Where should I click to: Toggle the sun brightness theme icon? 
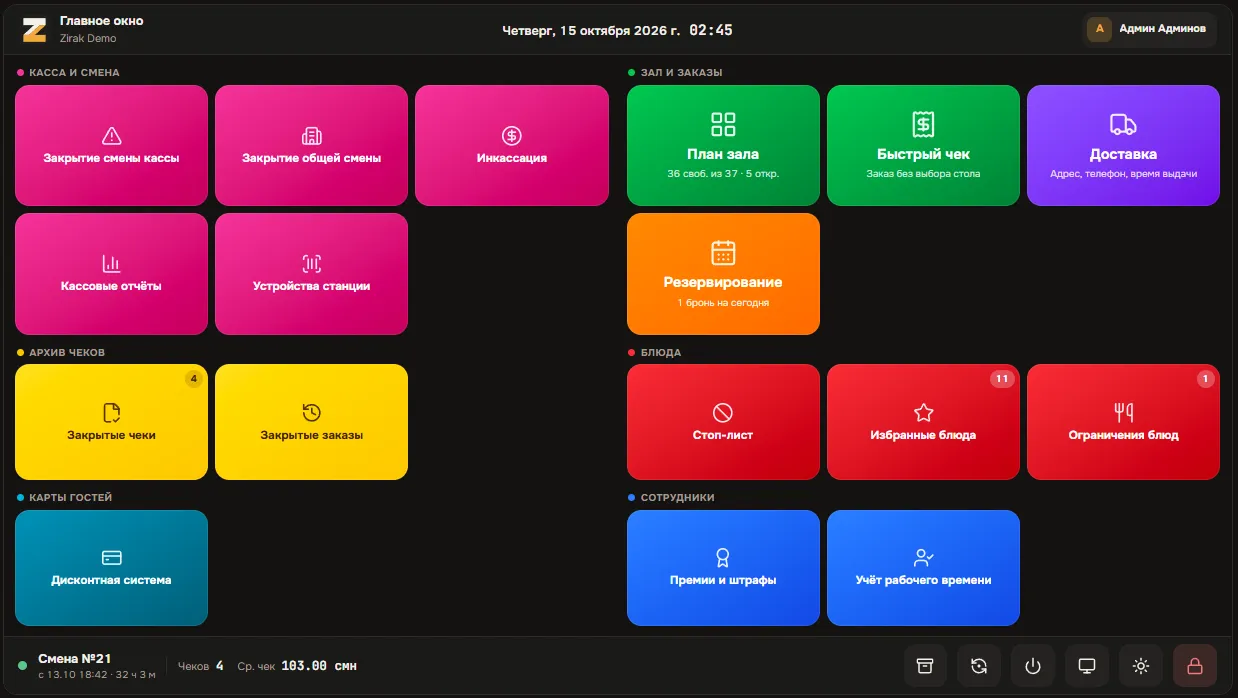pyautogui.click(x=1141, y=666)
